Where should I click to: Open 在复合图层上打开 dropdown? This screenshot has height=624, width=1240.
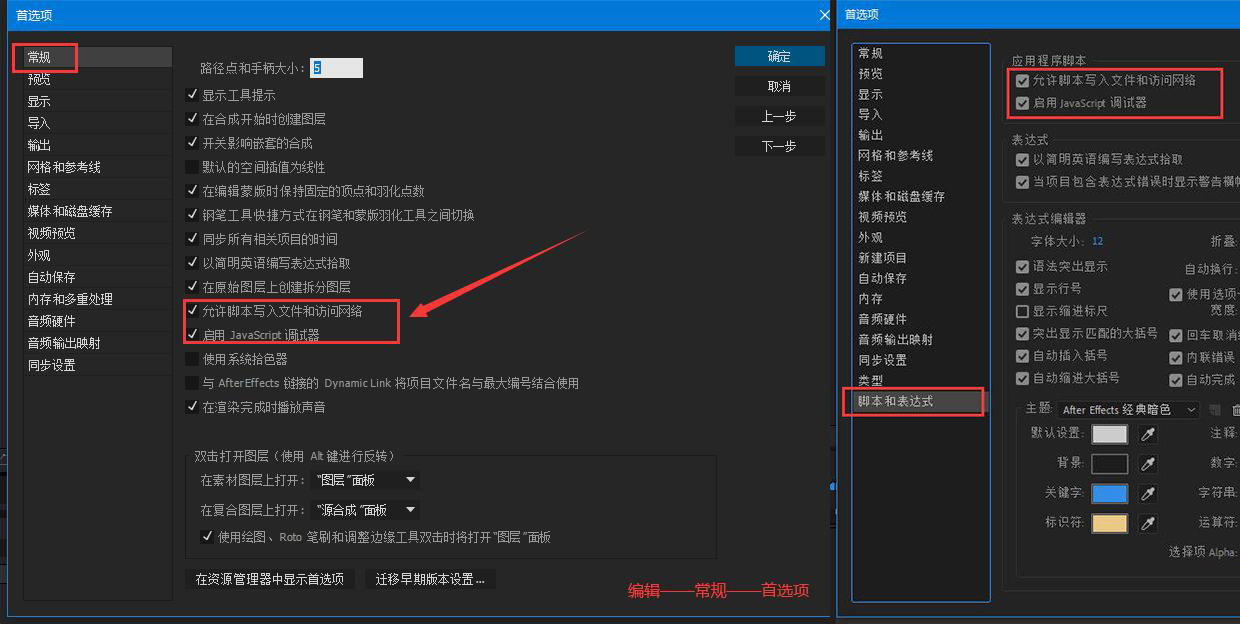pyautogui.click(x=365, y=510)
